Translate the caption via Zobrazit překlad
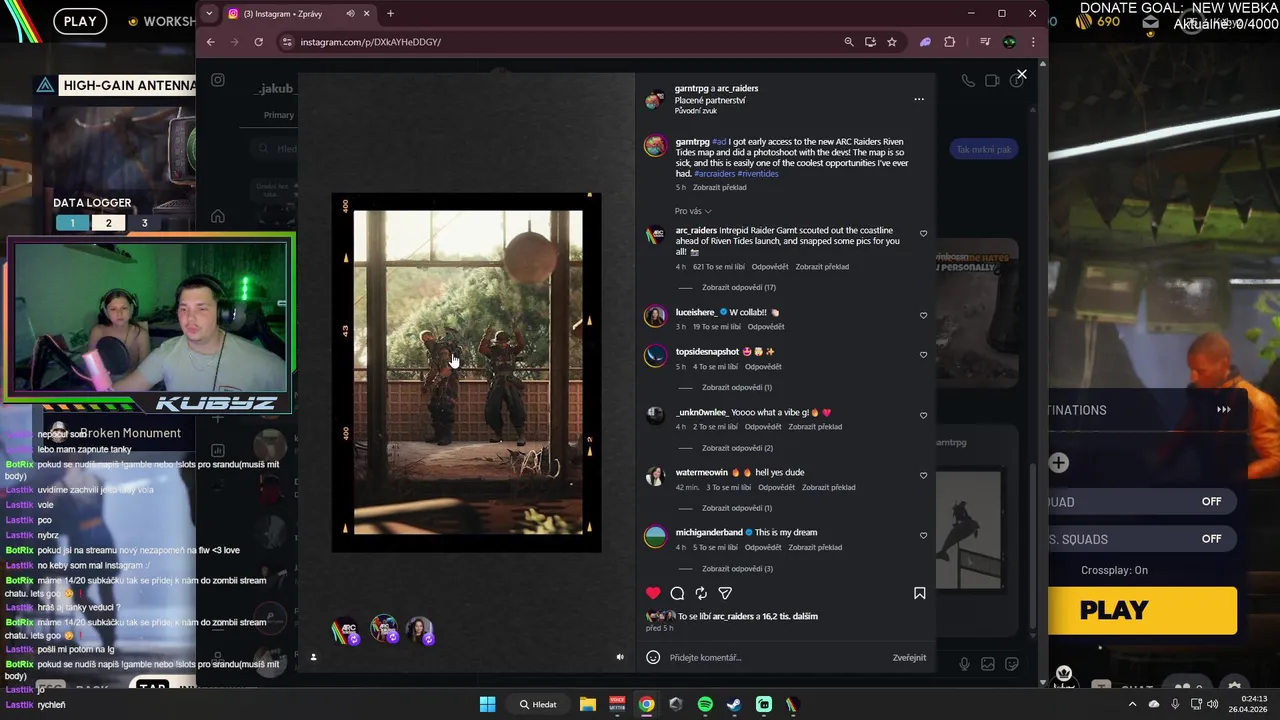The width and height of the screenshot is (1280, 720). tap(720, 187)
